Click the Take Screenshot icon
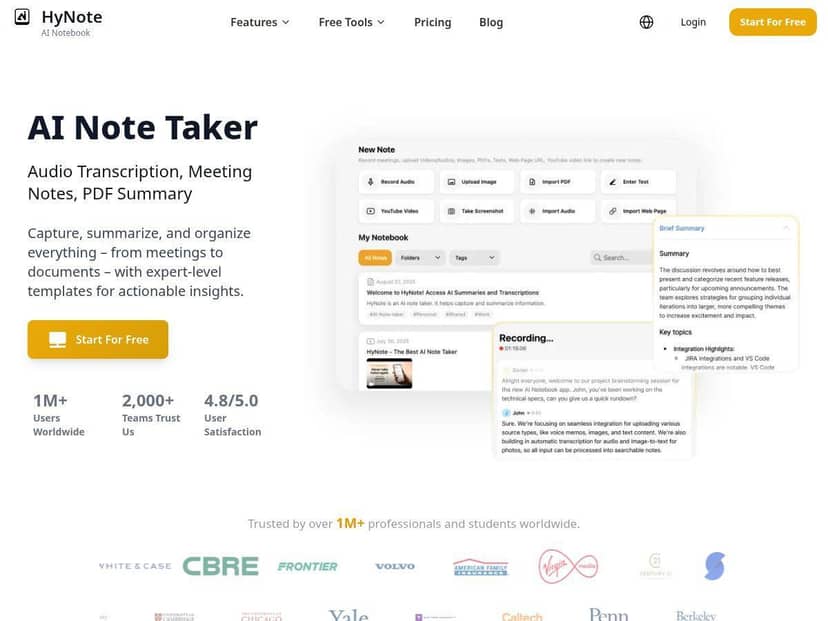Viewport: 828px width, 621px height. (x=450, y=212)
